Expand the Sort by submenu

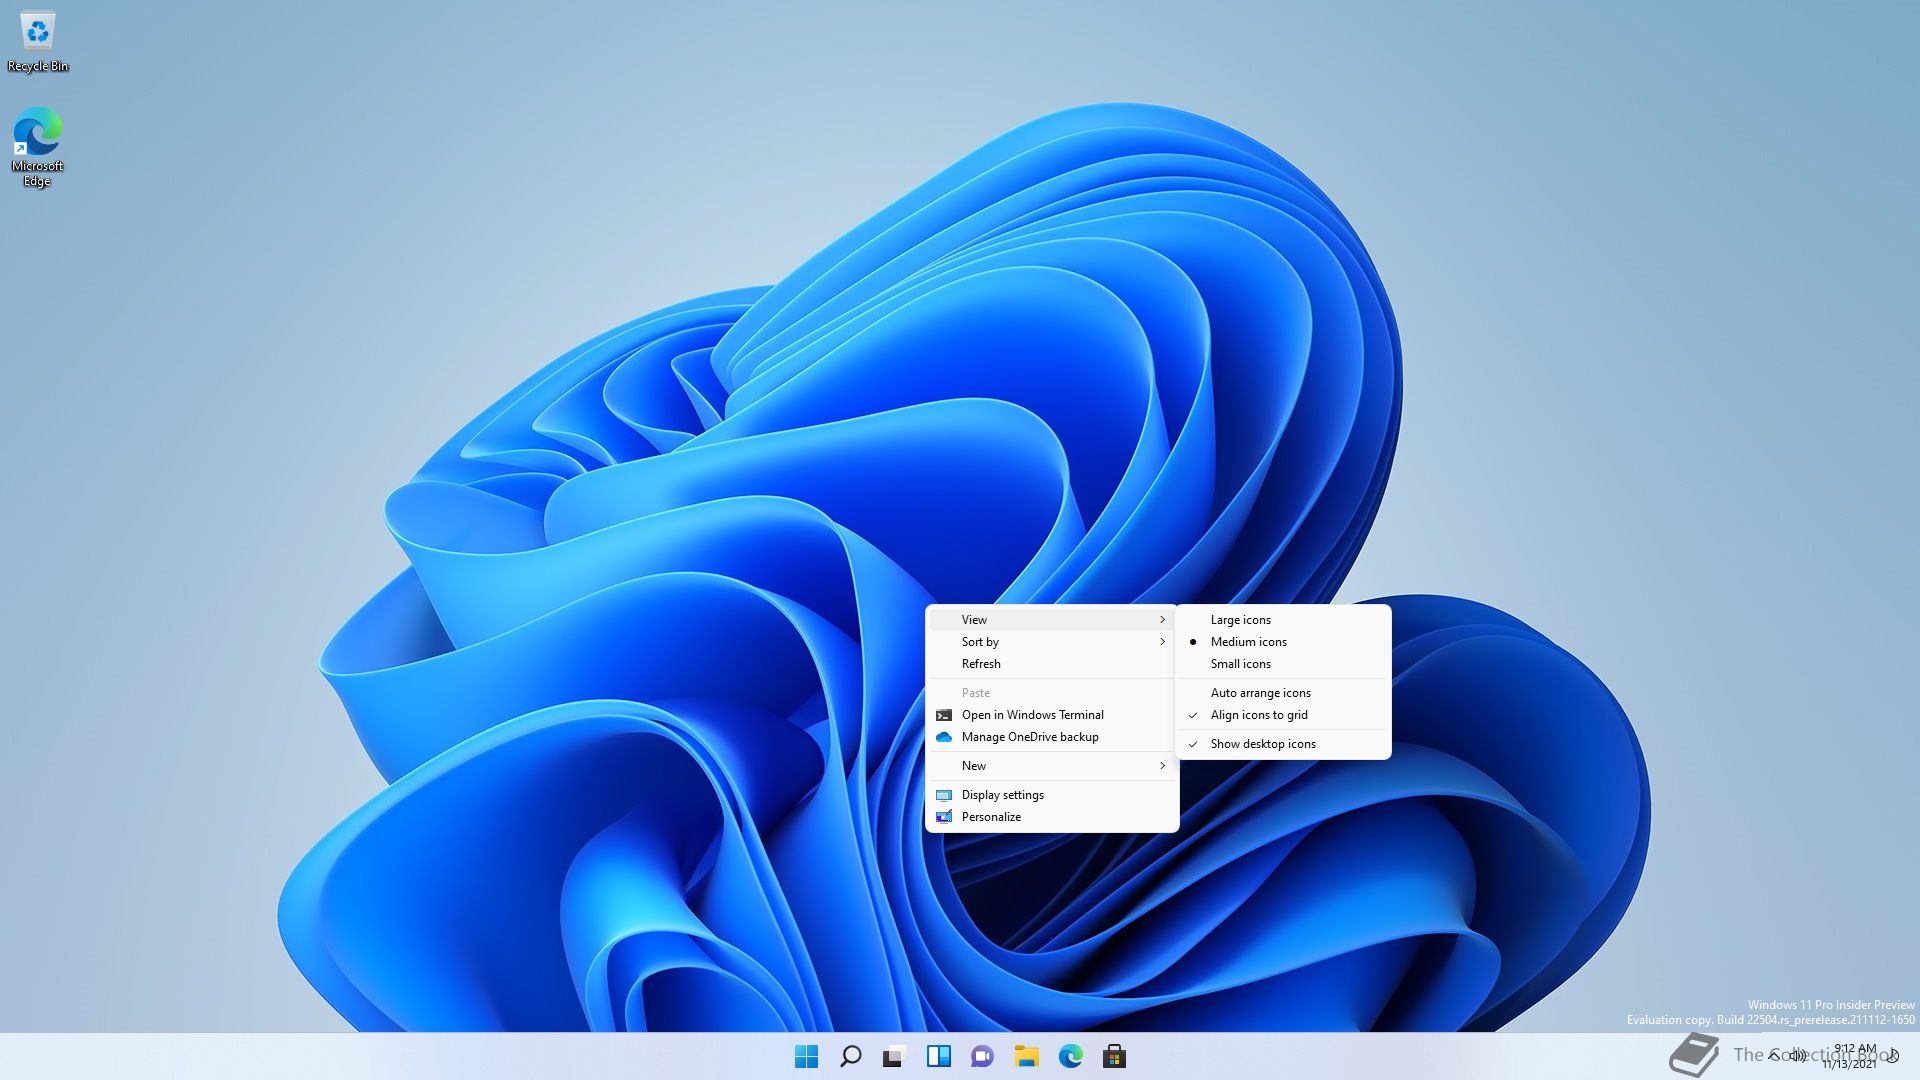pyautogui.click(x=1052, y=642)
